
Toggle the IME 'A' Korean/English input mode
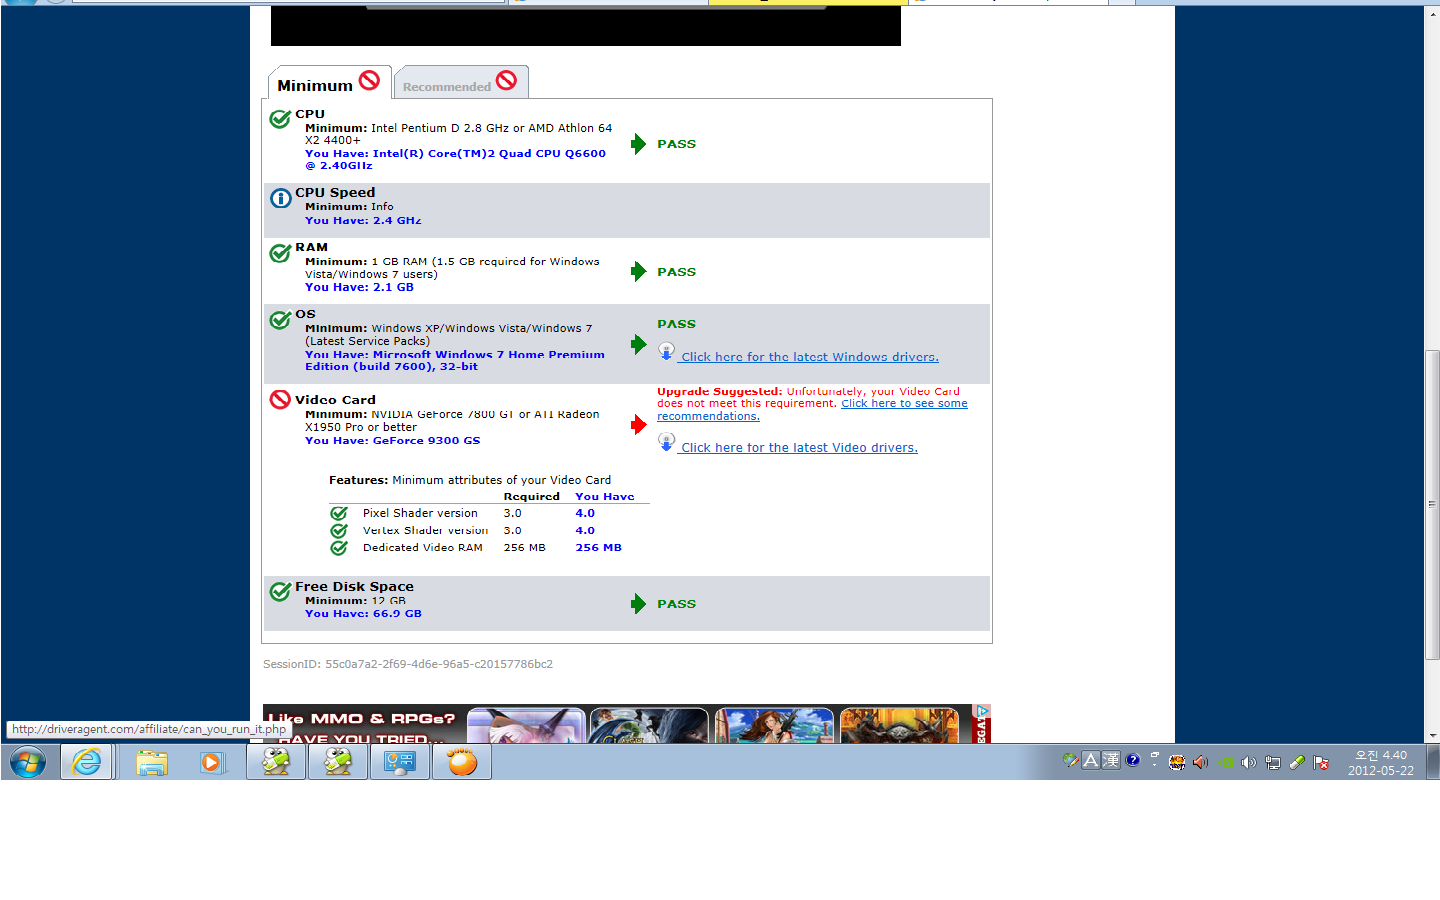click(x=1091, y=760)
